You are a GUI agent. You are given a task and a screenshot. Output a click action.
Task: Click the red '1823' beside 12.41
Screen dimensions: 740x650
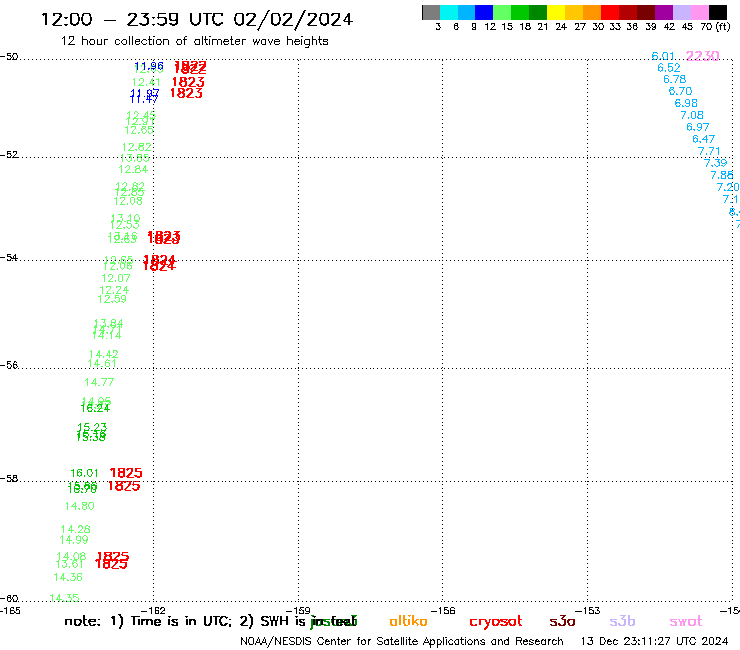click(x=188, y=82)
